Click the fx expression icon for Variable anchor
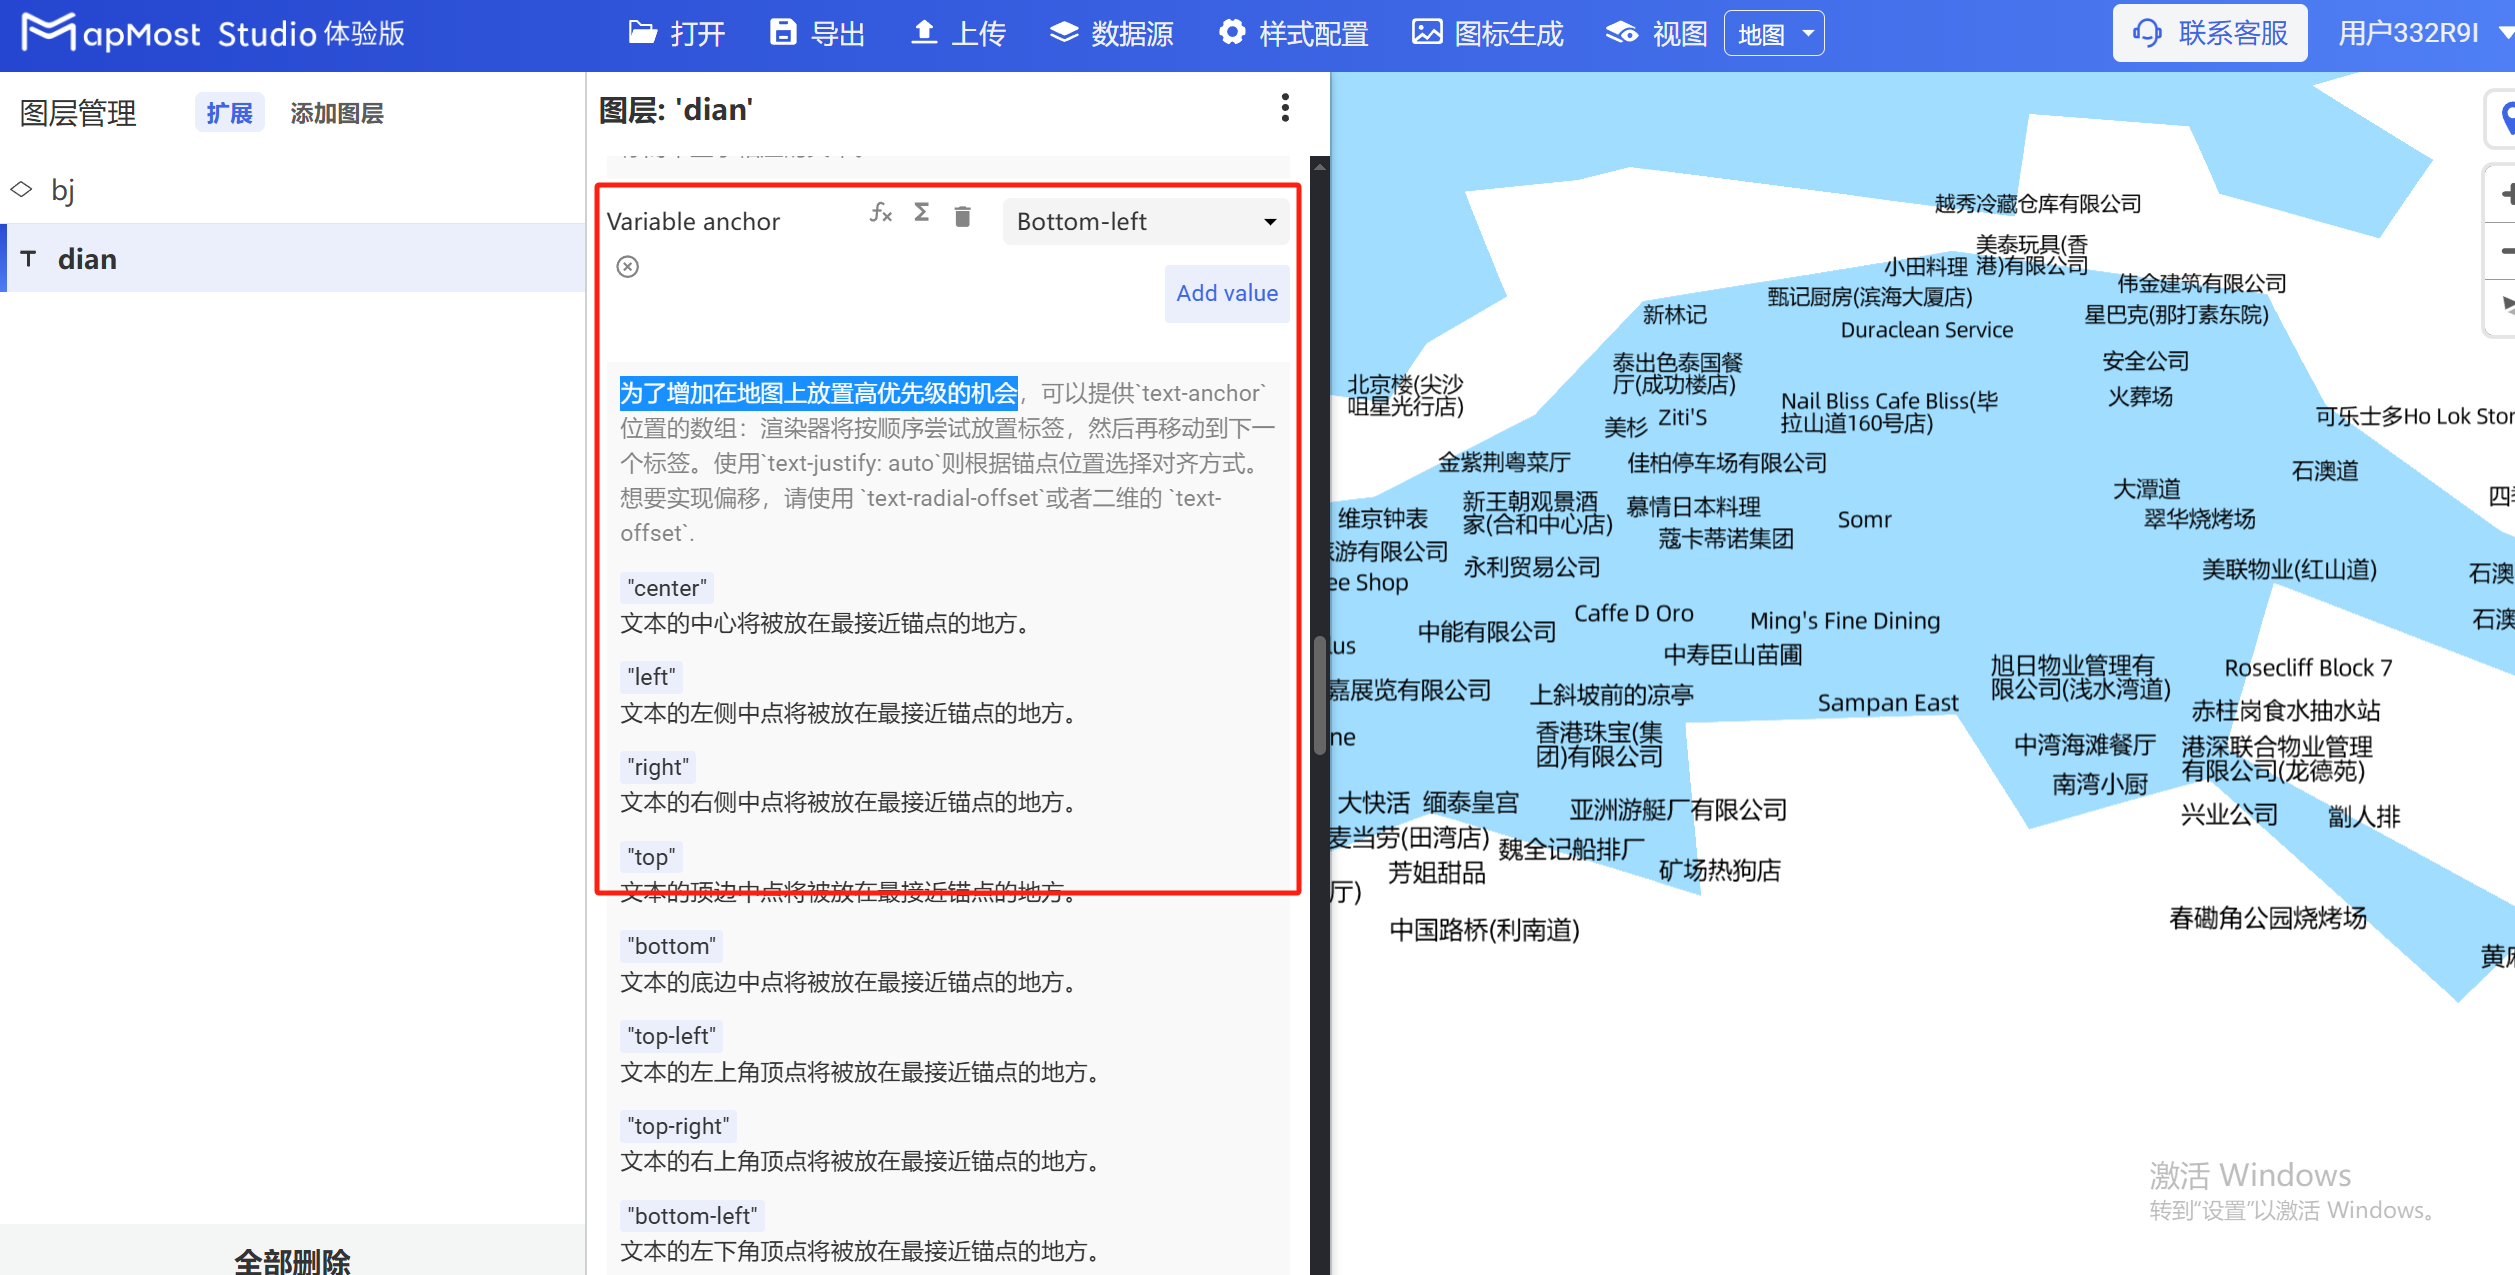Screen dimensions: 2515x1275 pos(879,213)
